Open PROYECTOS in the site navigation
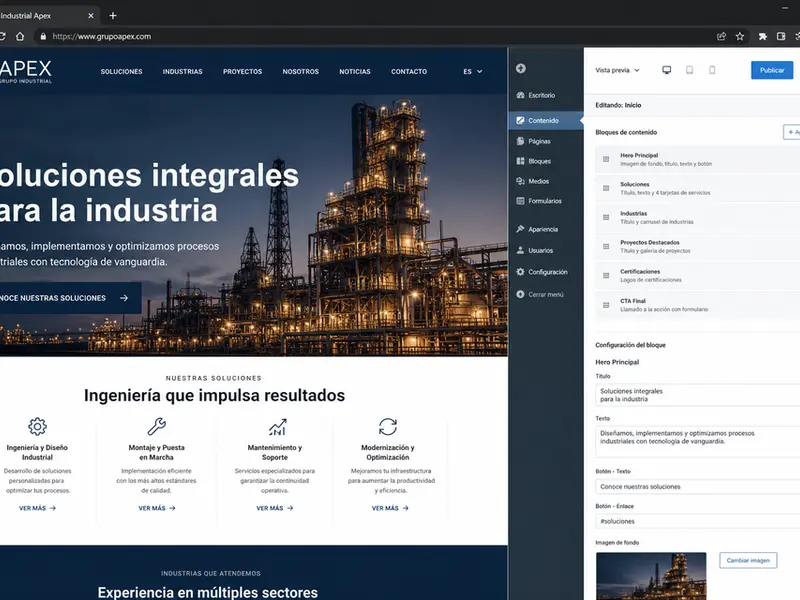 click(242, 71)
